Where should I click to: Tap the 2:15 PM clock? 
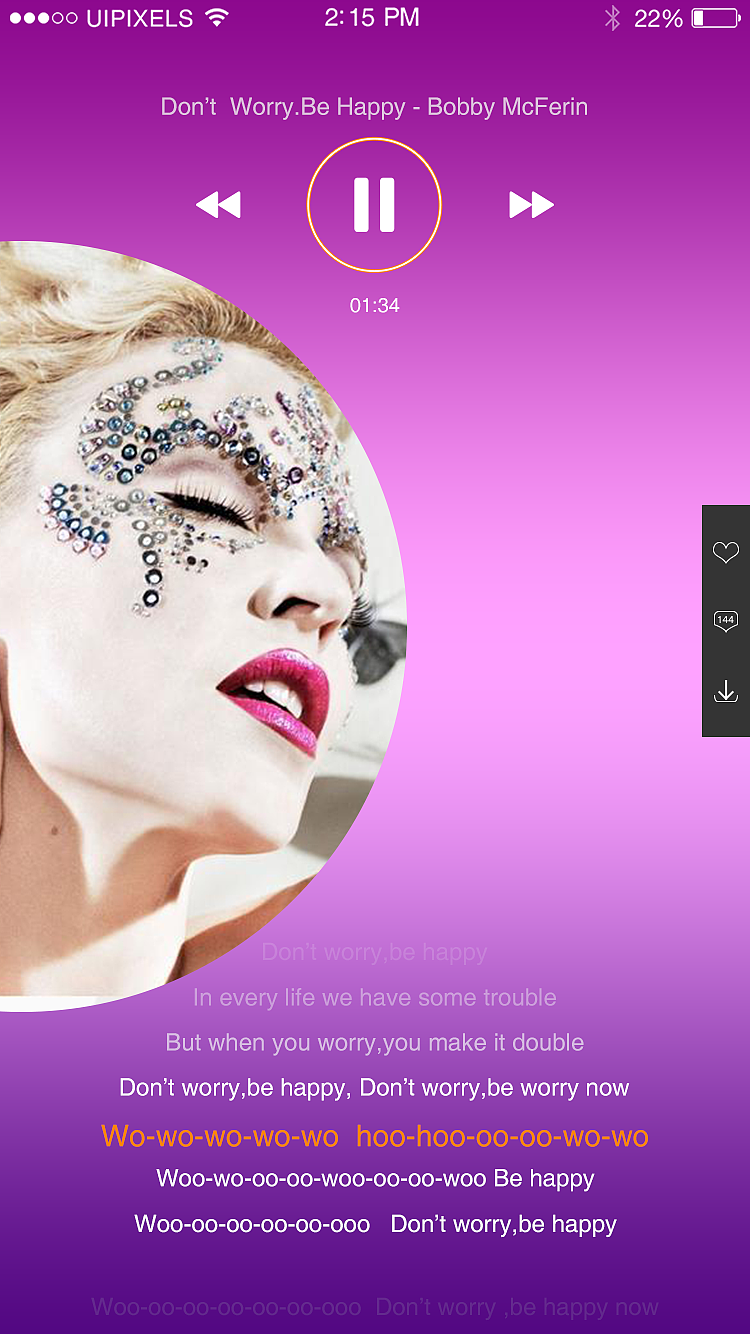(x=372, y=18)
